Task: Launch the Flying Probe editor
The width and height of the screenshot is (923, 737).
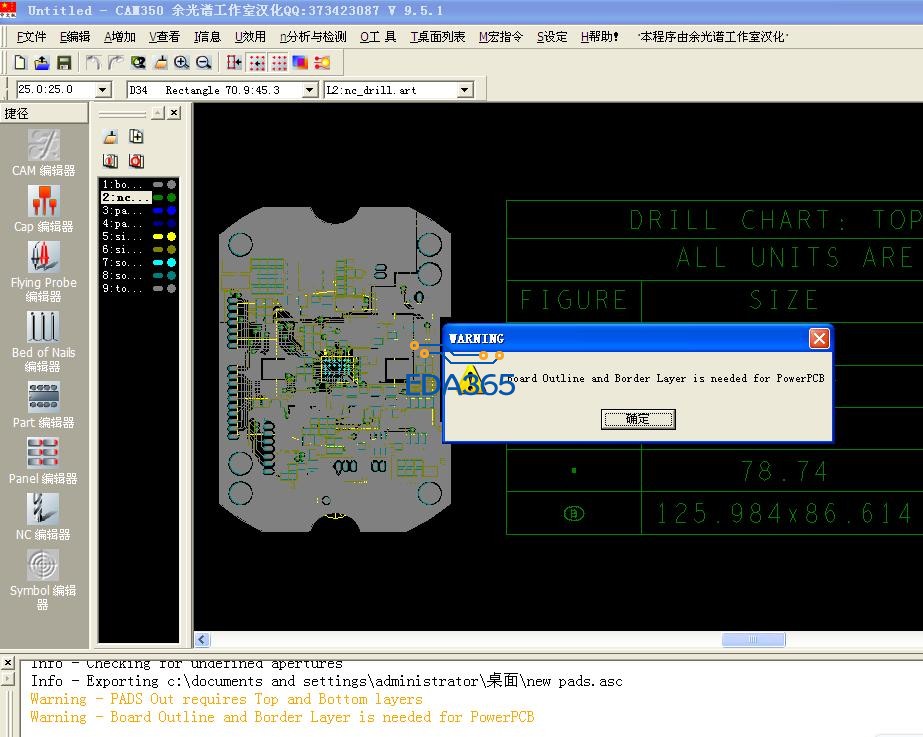Action: [44, 272]
